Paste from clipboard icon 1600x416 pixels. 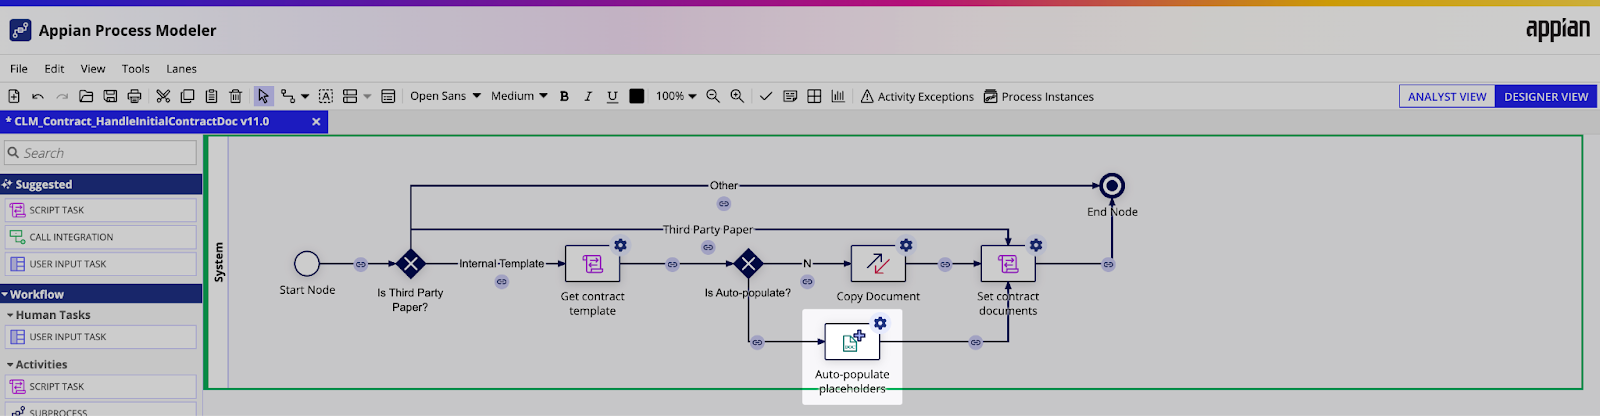[211, 96]
